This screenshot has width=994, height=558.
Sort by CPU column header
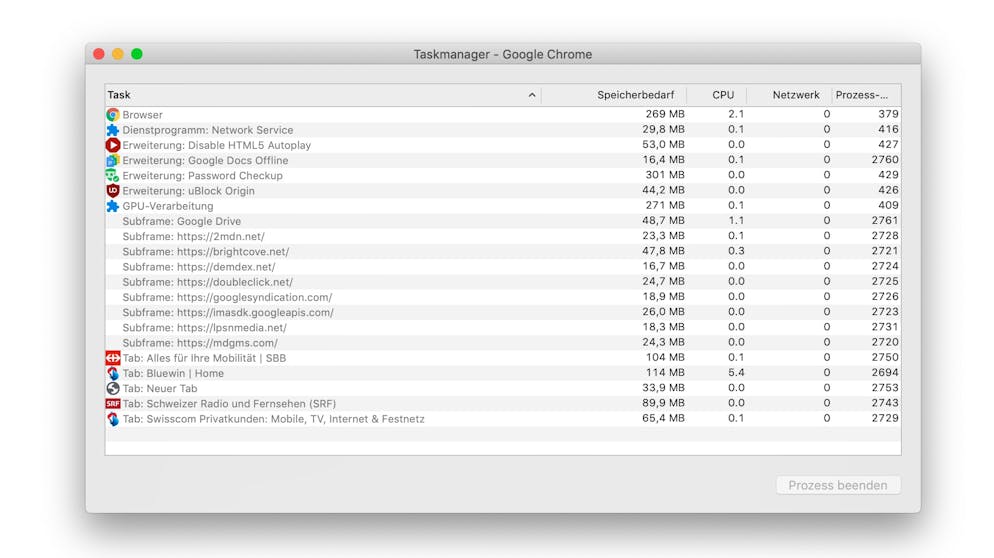pos(717,95)
